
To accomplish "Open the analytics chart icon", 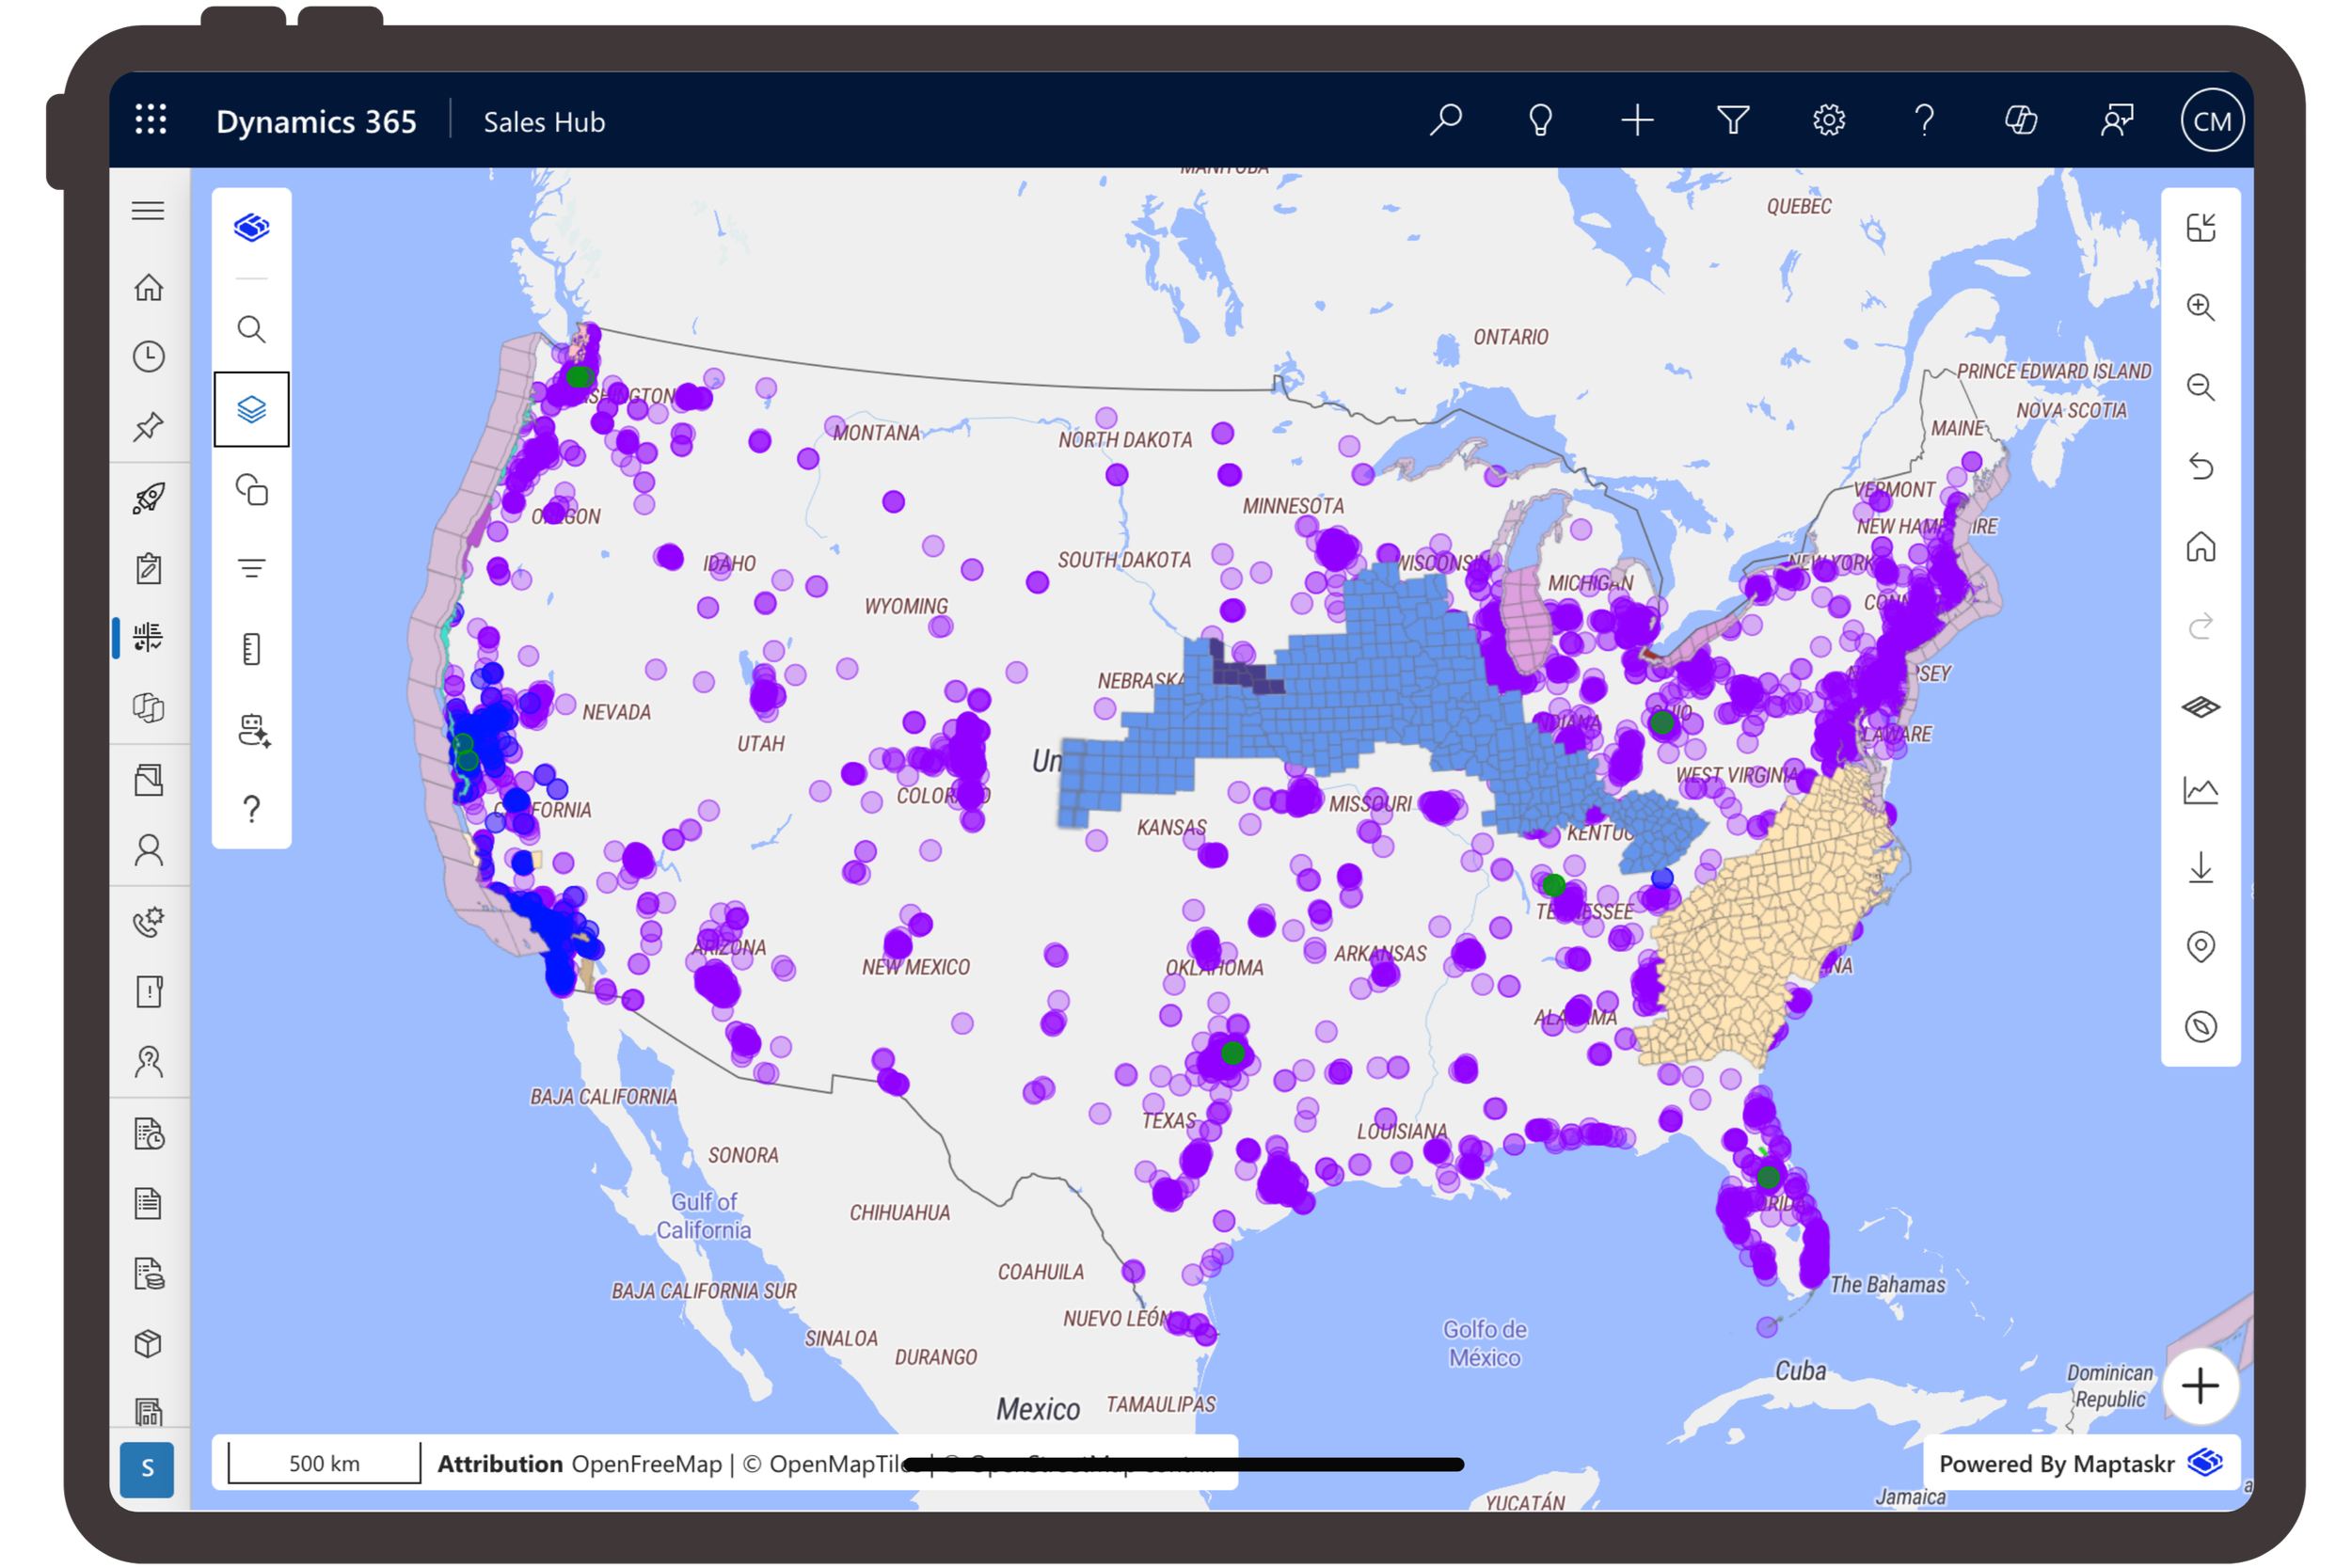I will click(x=2200, y=790).
